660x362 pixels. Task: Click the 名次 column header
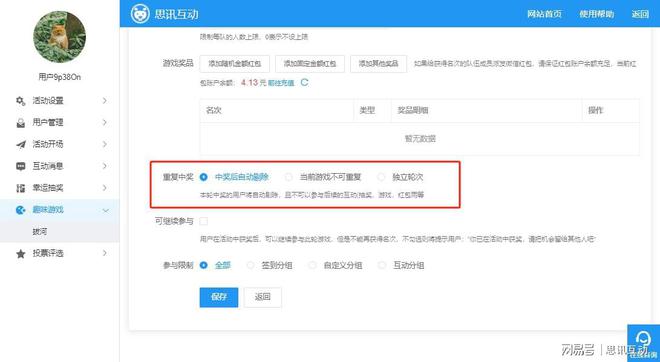tap(214, 110)
